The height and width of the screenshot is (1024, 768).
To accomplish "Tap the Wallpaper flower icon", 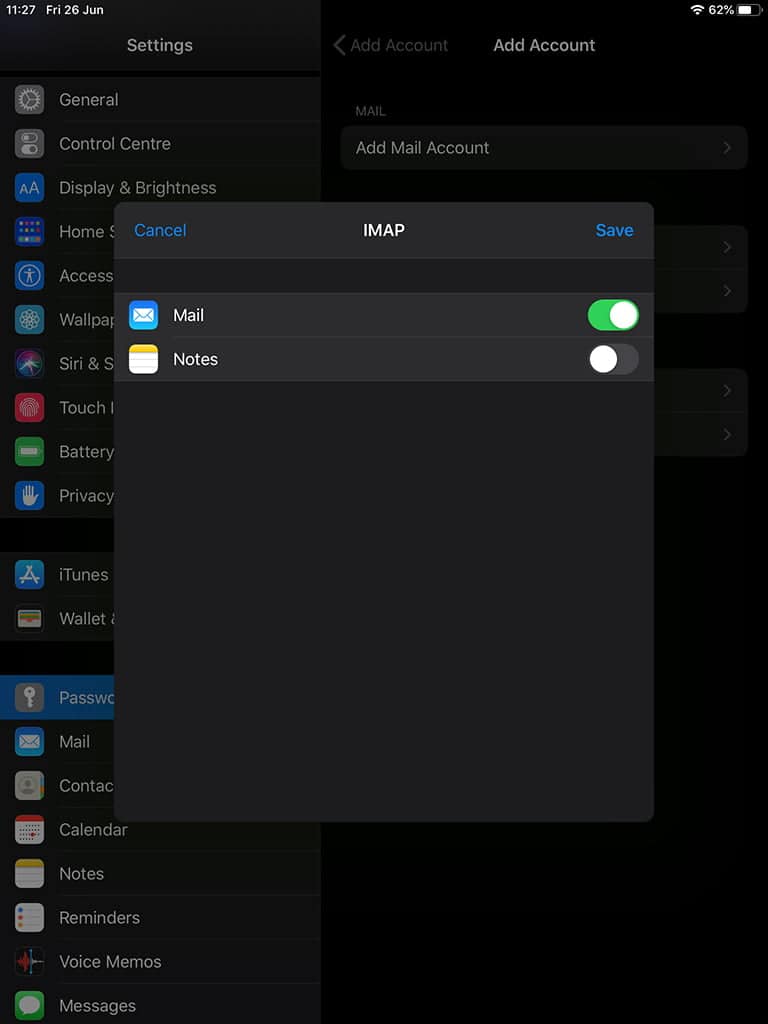I will tap(29, 319).
